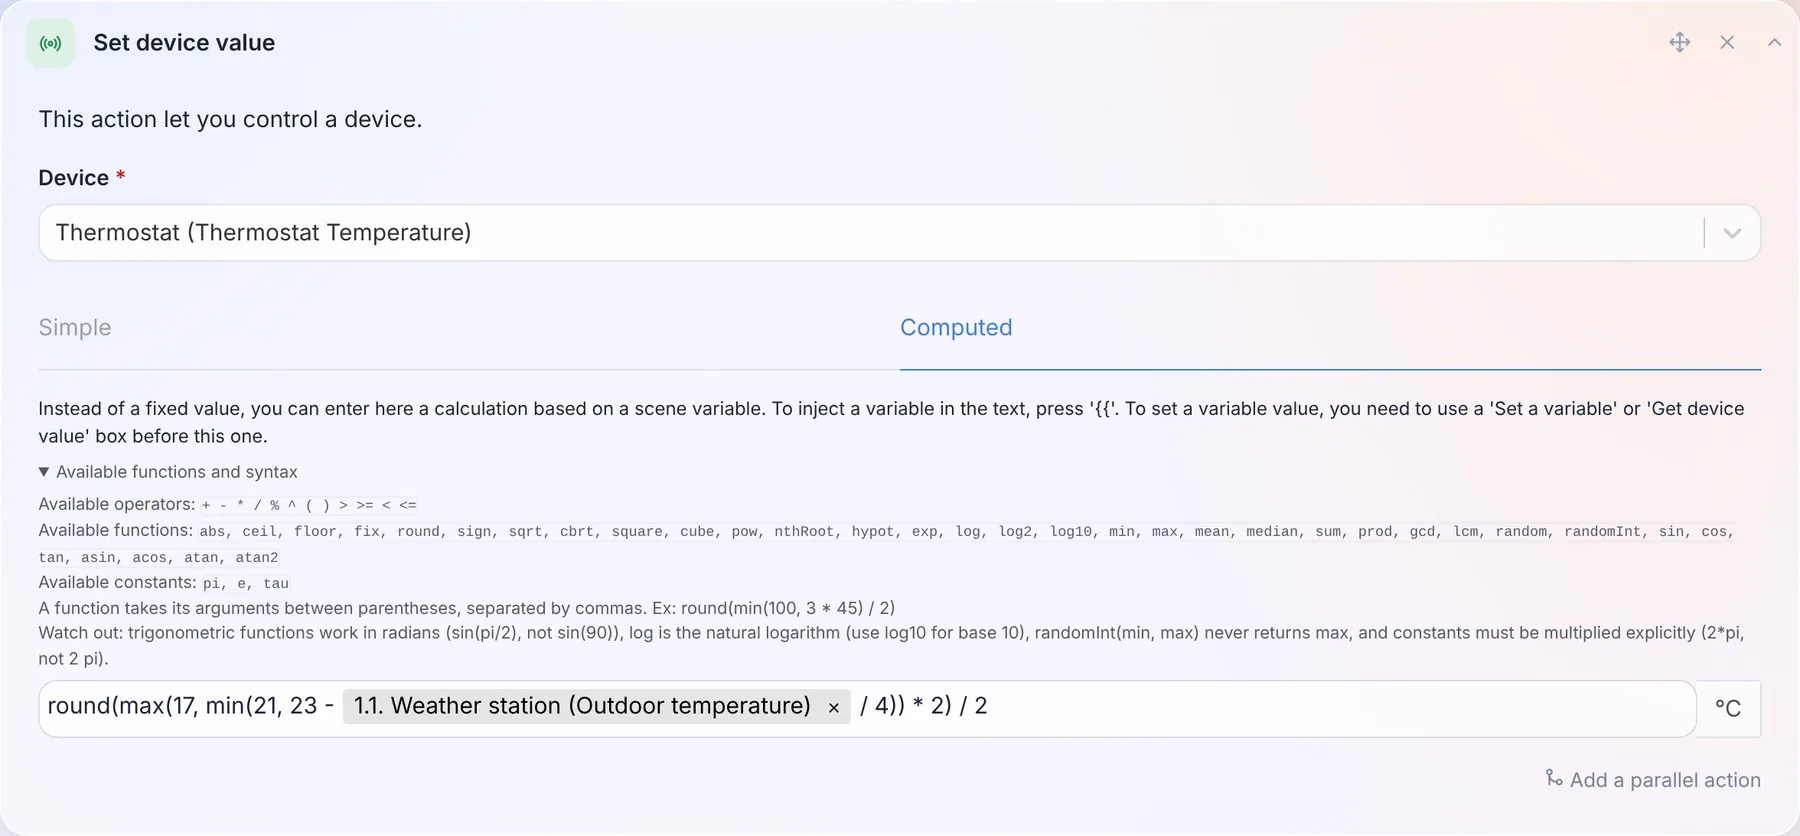This screenshot has width=1800, height=836.
Task: Switch to the Simple tab
Action: [75, 328]
